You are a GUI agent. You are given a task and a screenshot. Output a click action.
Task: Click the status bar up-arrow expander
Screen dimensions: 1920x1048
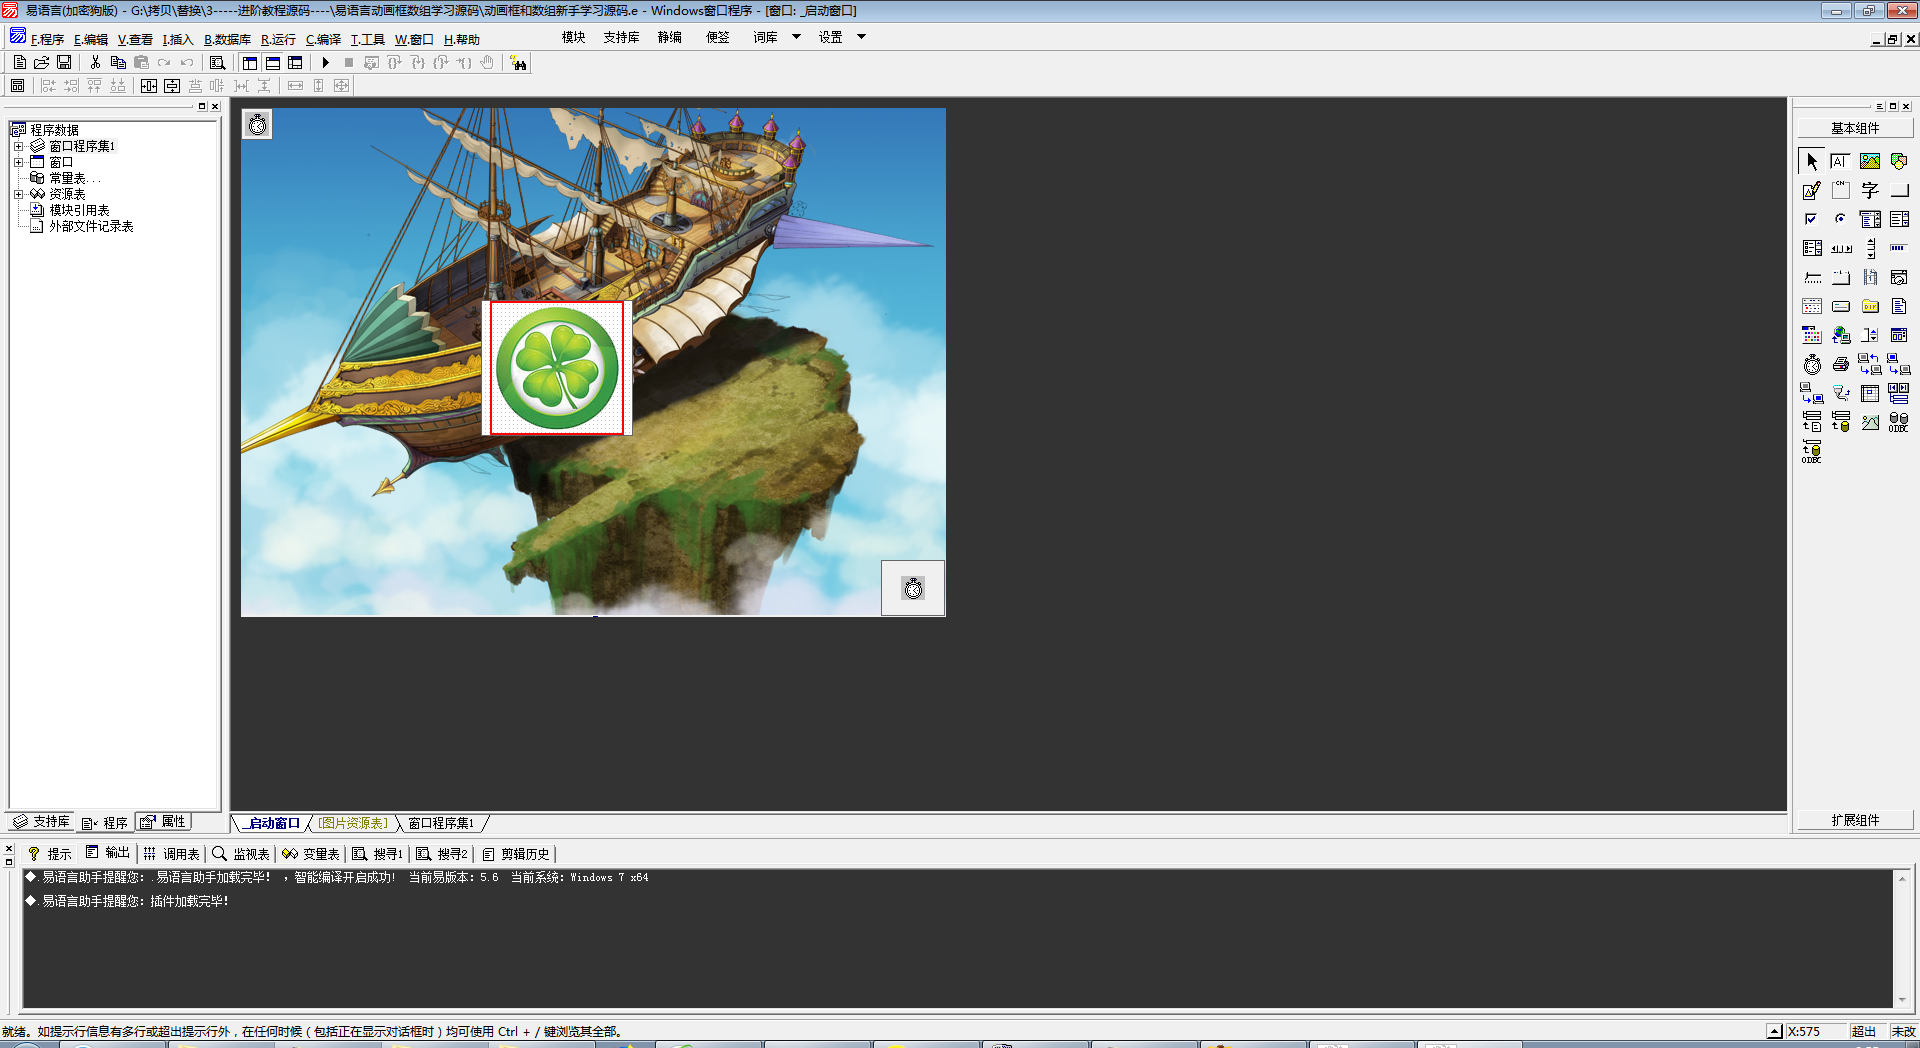coord(1774,1031)
